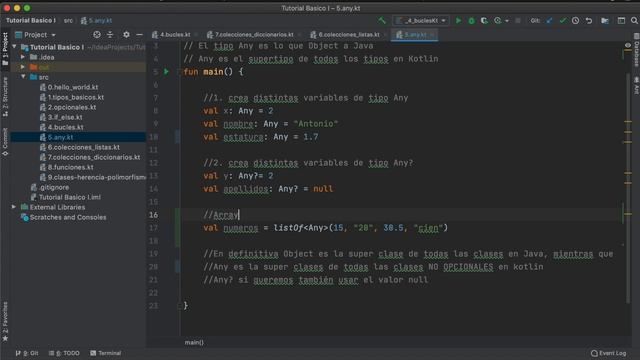Open 3.if_else.kt in project tree
The height and width of the screenshot is (360, 640).
(x=65, y=117)
